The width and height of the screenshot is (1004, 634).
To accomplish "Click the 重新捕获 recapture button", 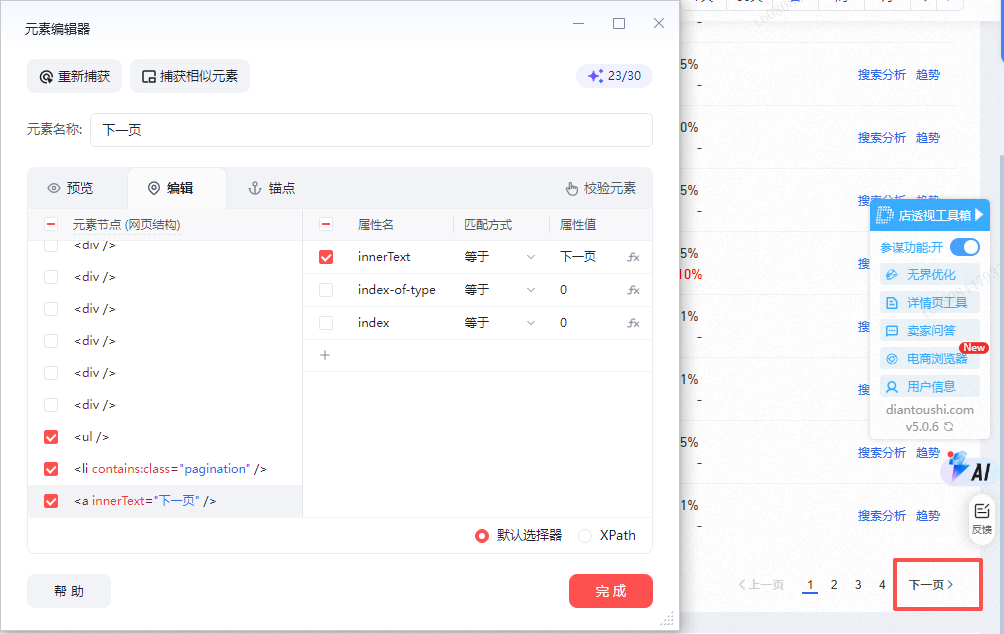I will pyautogui.click(x=74, y=76).
